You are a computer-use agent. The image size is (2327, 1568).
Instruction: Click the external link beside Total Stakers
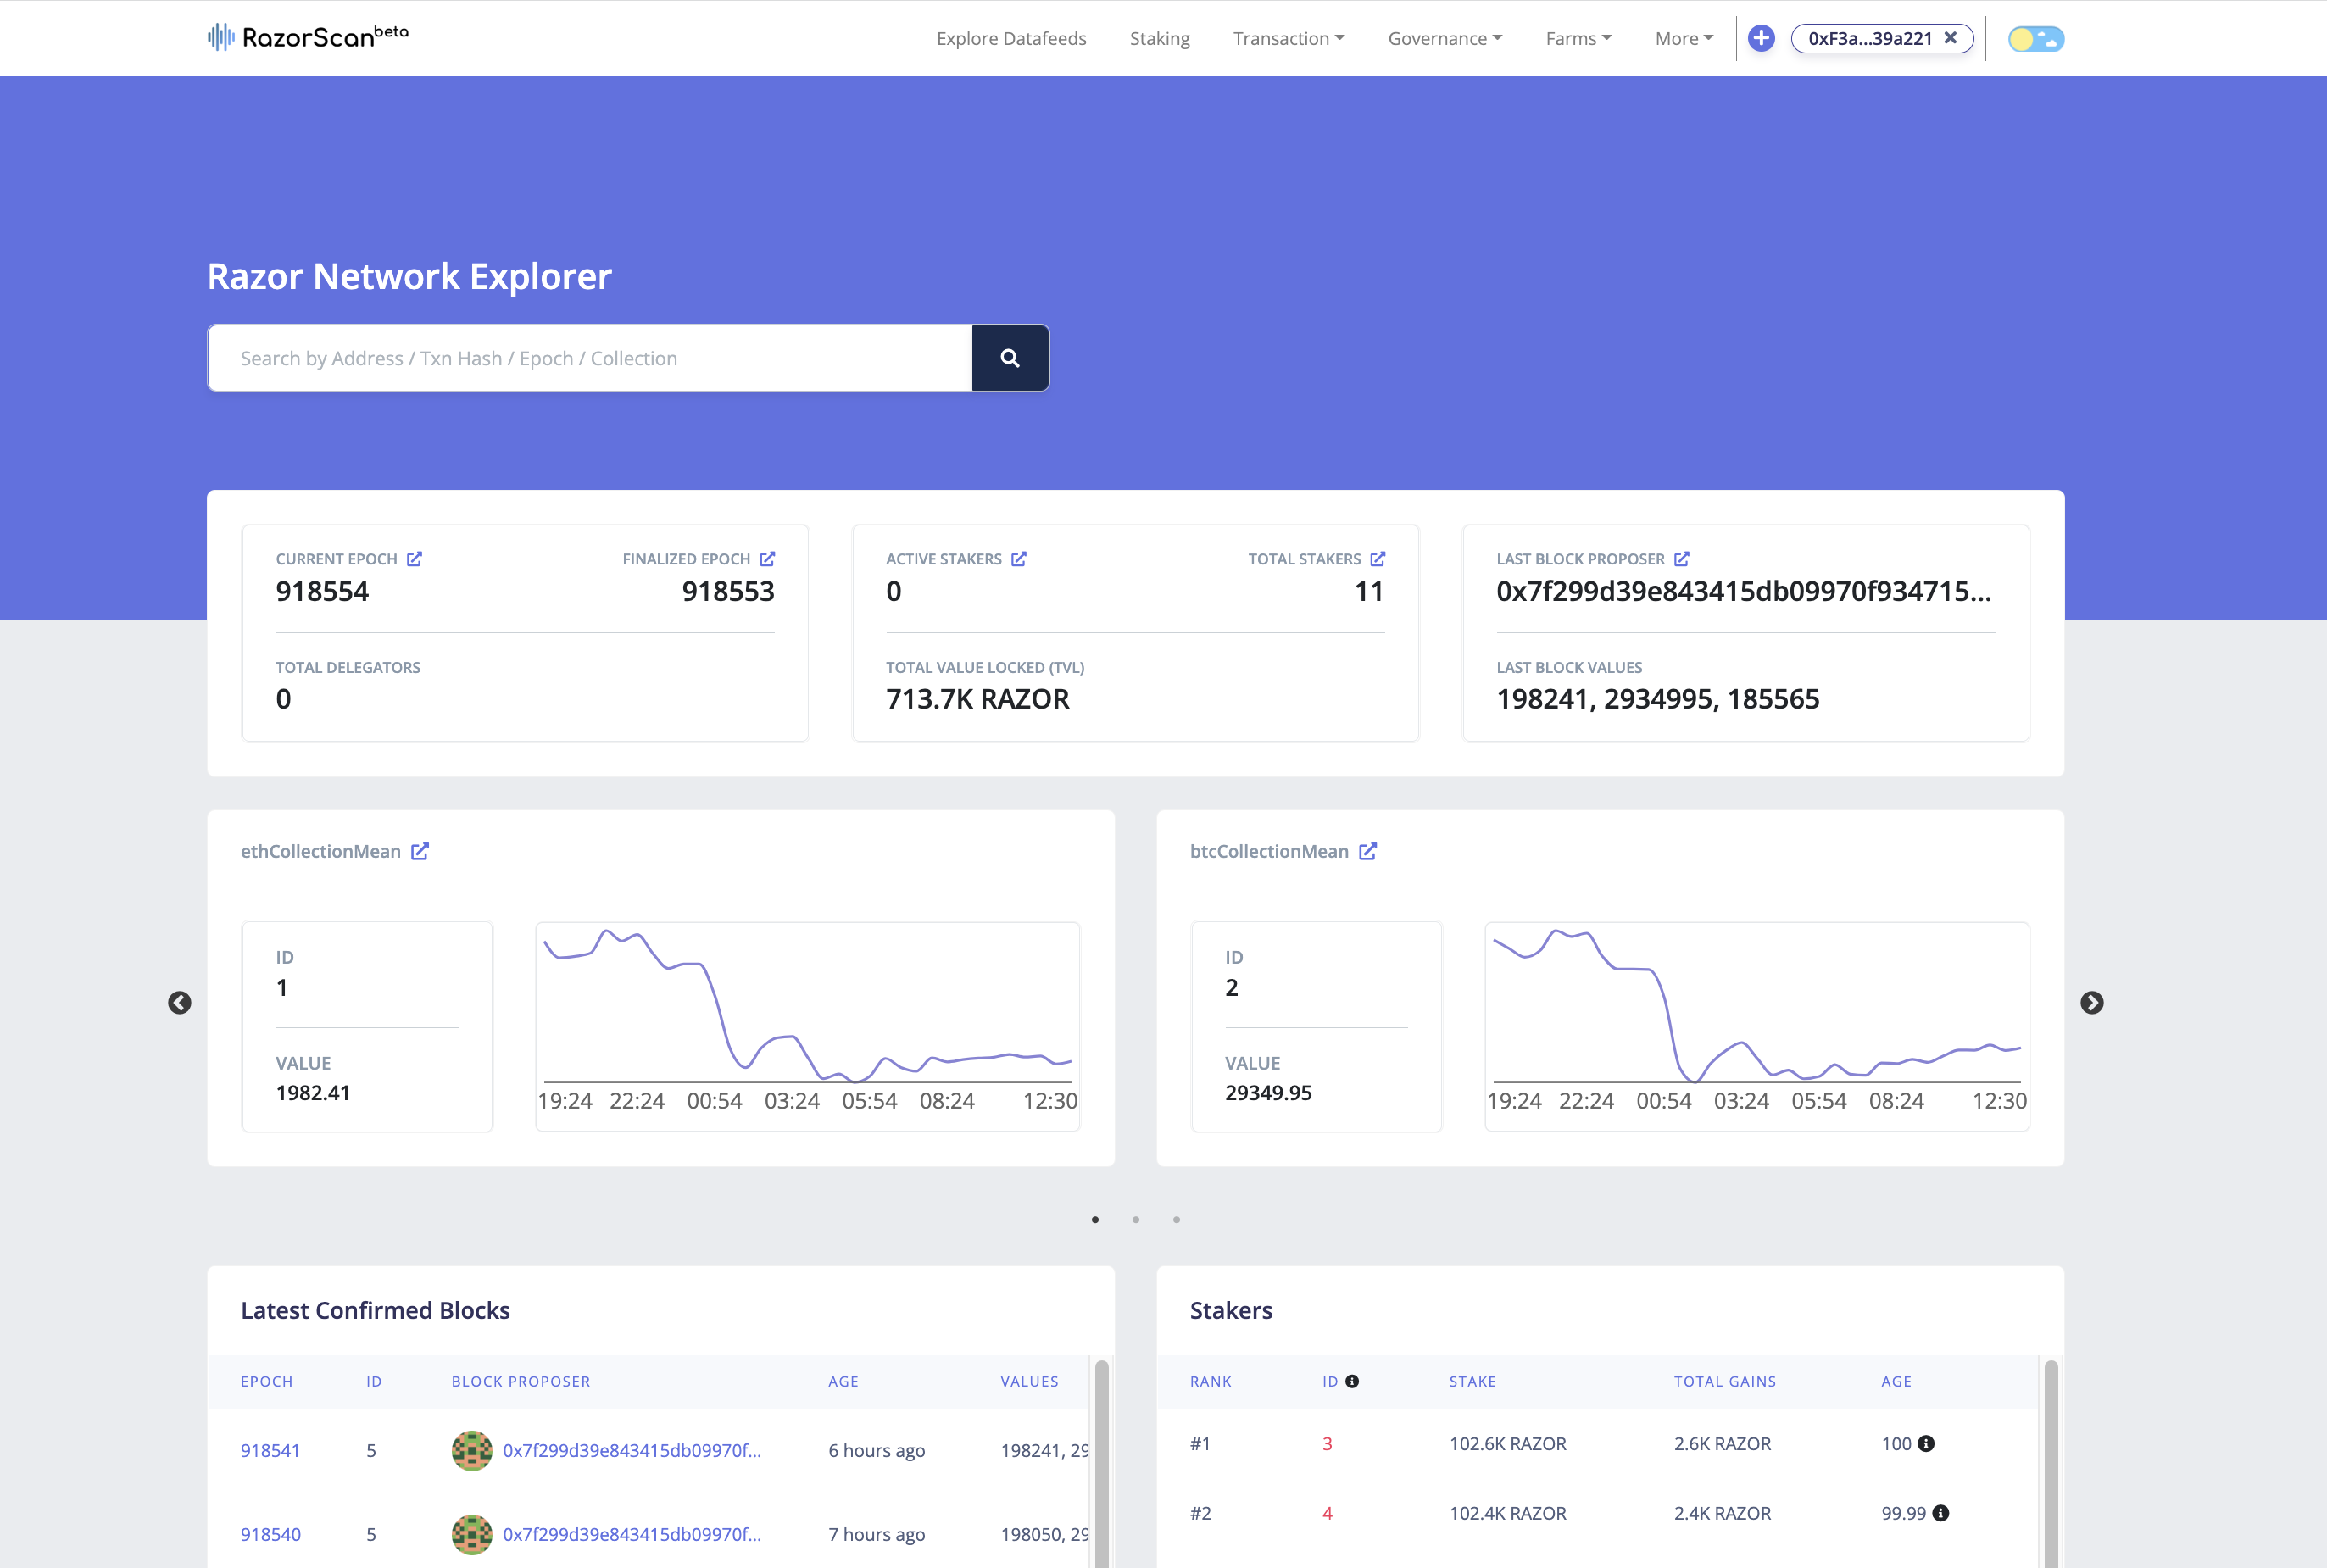(x=1378, y=559)
